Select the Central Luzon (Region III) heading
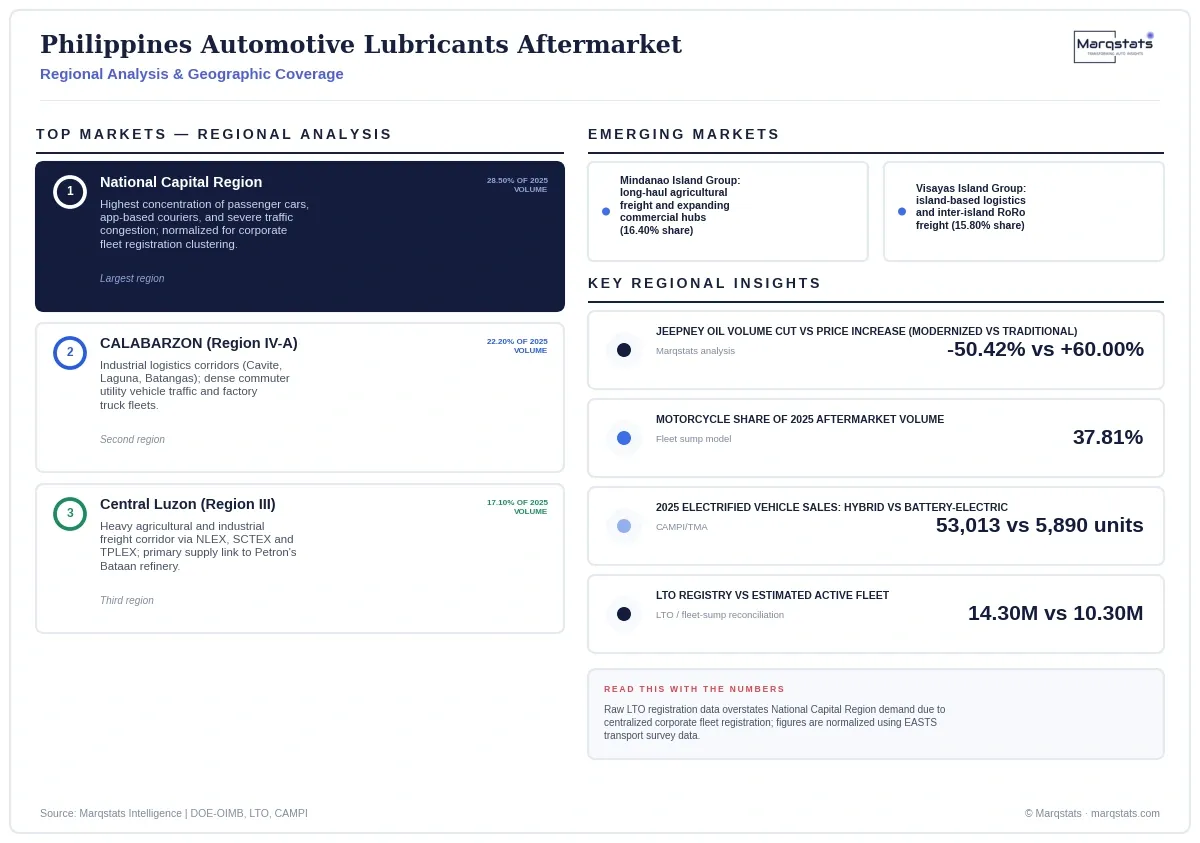Image resolution: width=1200 pixels, height=843 pixels. point(188,504)
